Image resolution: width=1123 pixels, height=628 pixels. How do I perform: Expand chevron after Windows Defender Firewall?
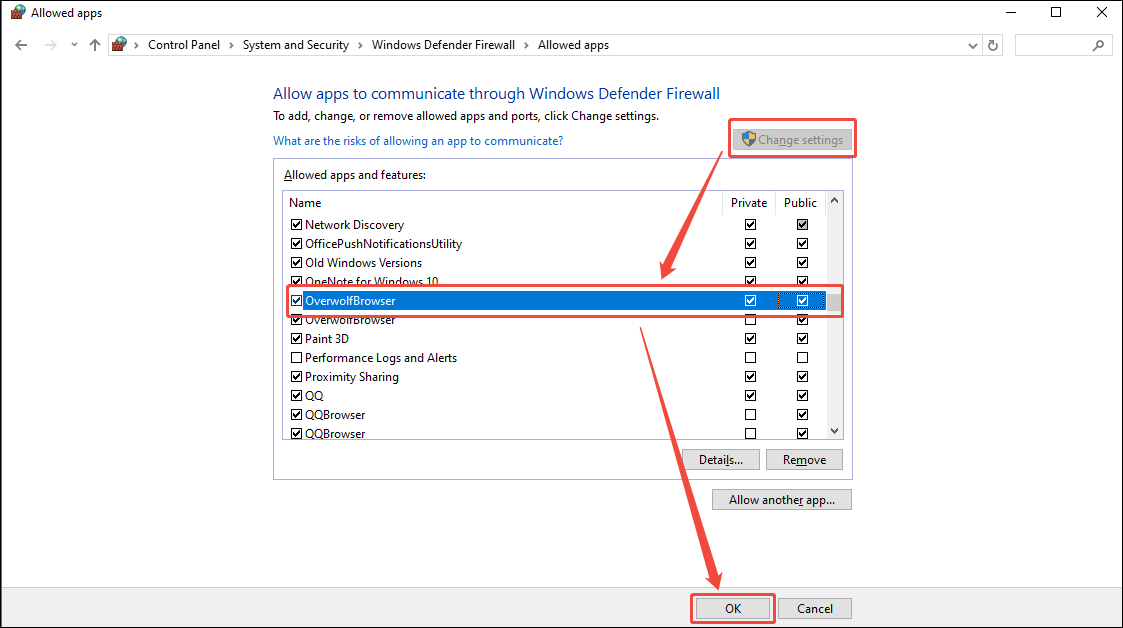[526, 45]
